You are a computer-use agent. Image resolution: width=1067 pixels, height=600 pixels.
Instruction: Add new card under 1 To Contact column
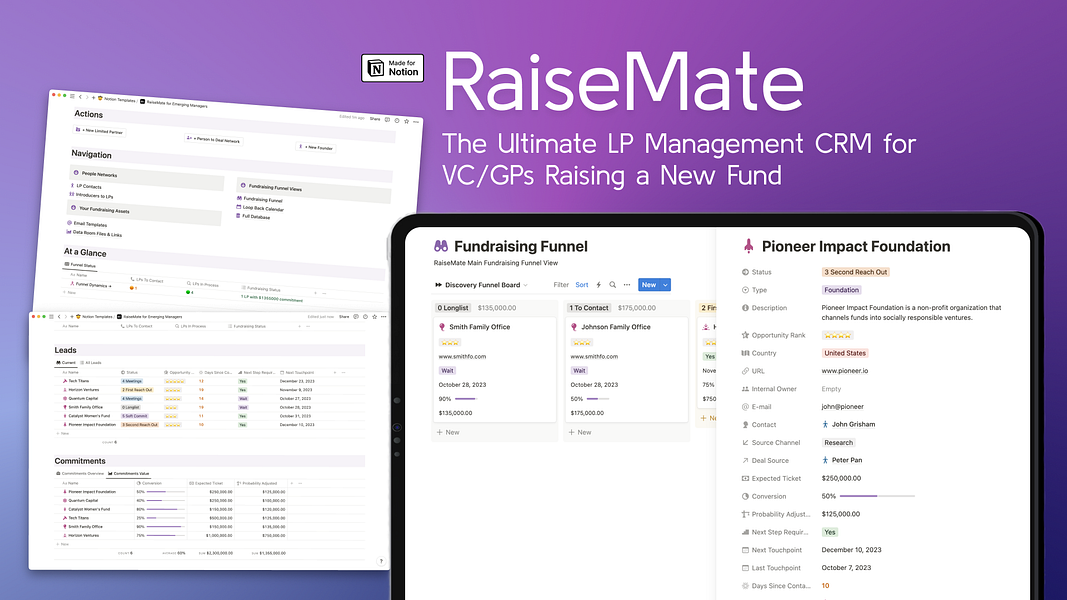click(580, 433)
